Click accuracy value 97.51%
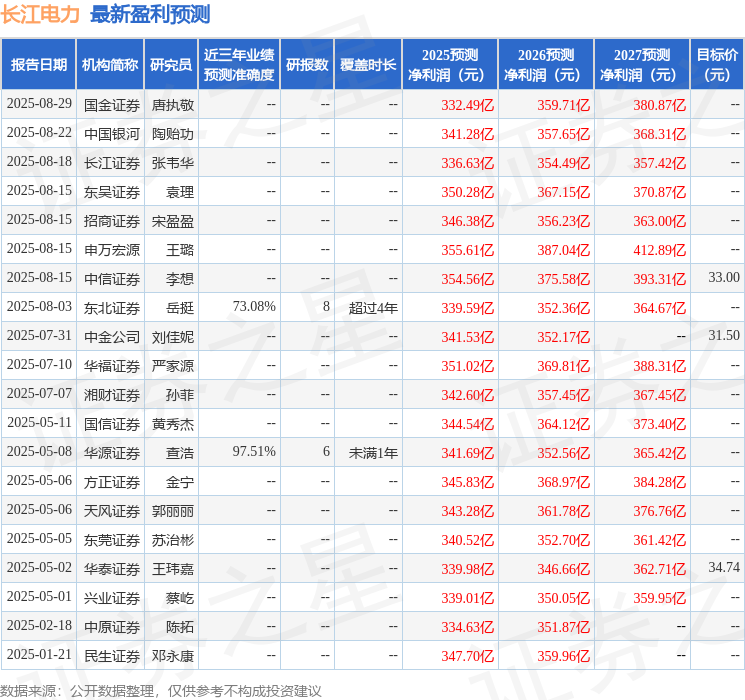Screen dimensions: 745x700 [254, 451]
